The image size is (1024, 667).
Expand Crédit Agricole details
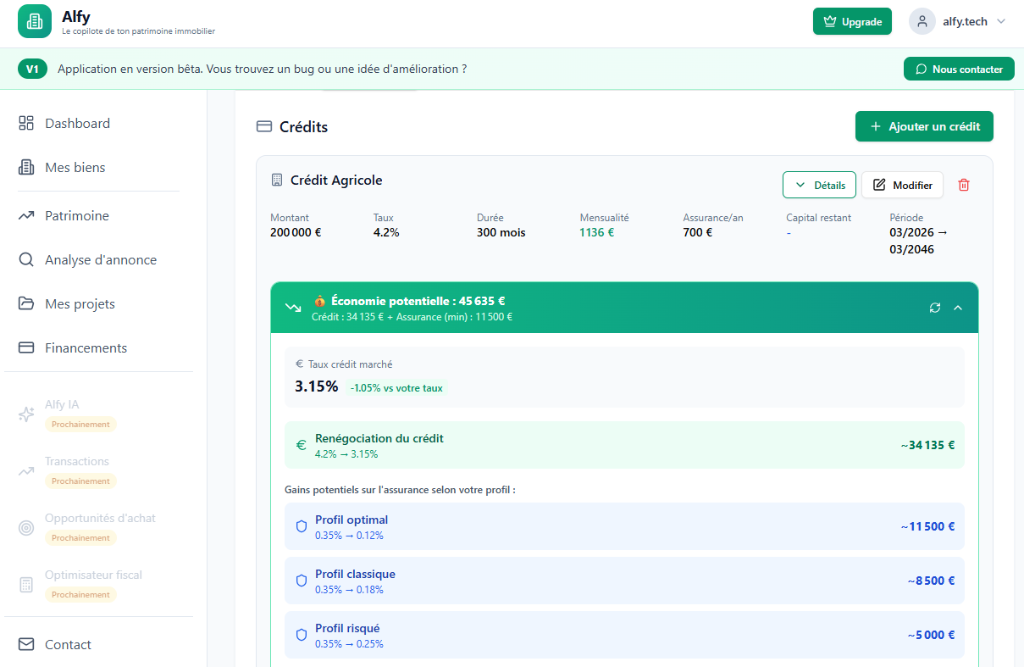pyautogui.click(x=819, y=186)
